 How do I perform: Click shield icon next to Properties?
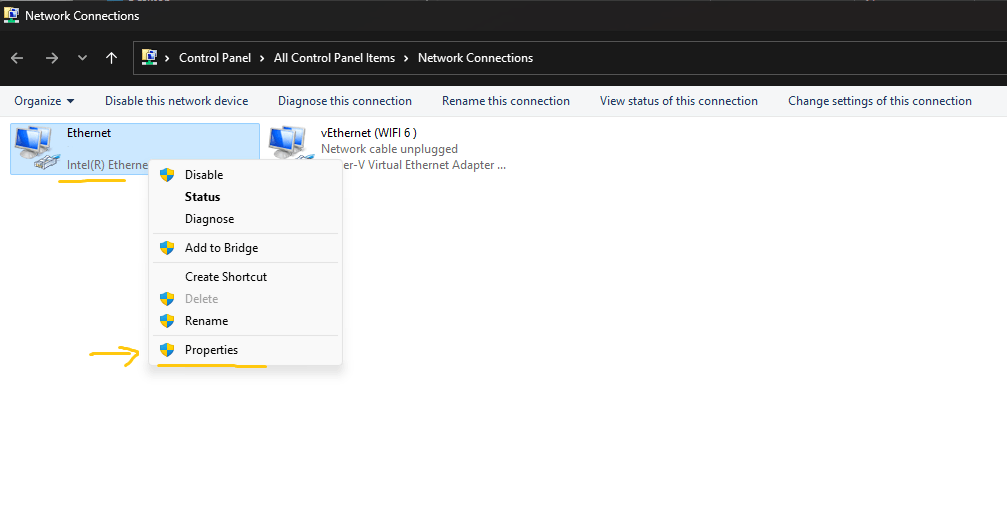tap(167, 350)
